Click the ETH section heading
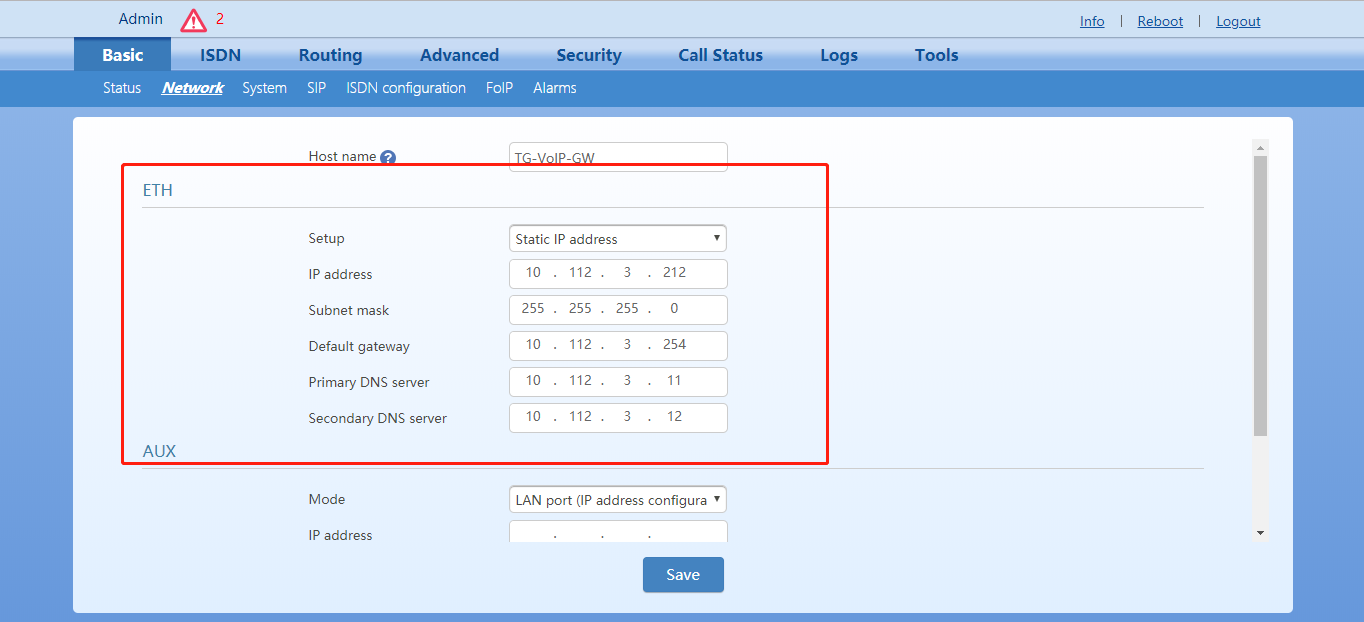Viewport: 1364px width, 622px height. (158, 190)
